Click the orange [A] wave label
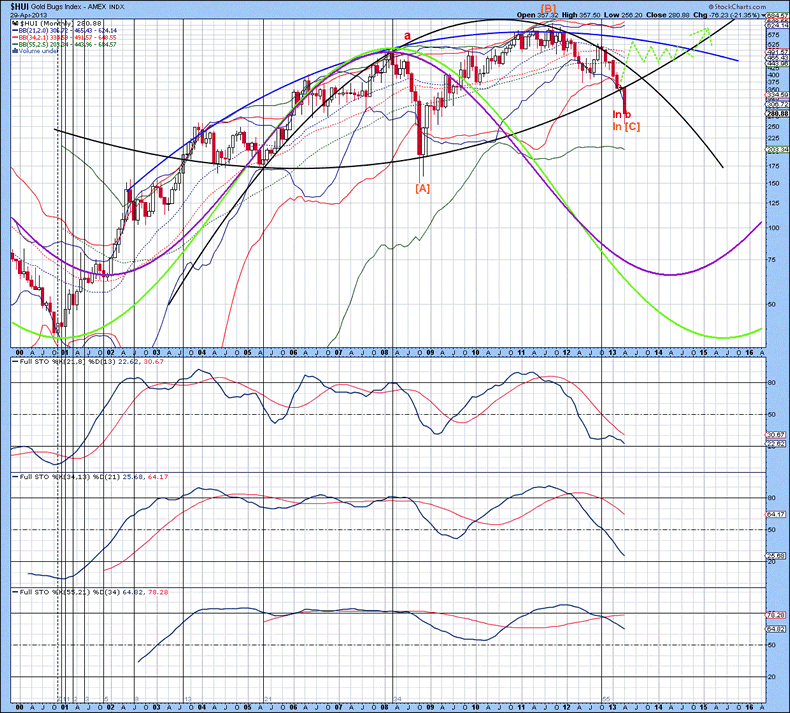Viewport: 790px width, 713px height. (x=422, y=187)
